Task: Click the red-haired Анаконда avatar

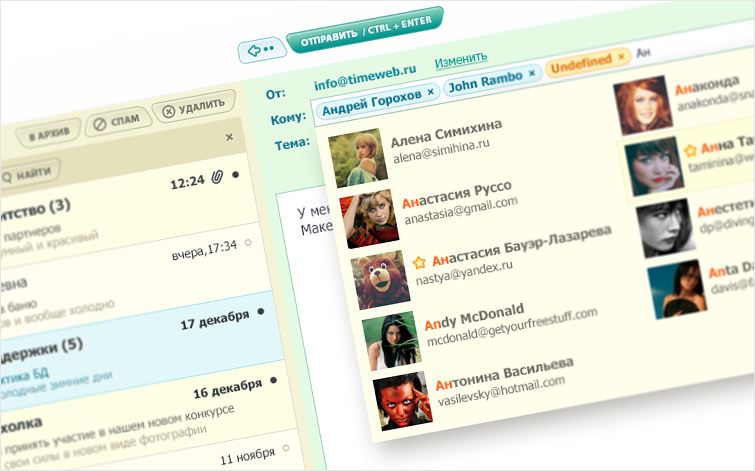Action: [643, 105]
